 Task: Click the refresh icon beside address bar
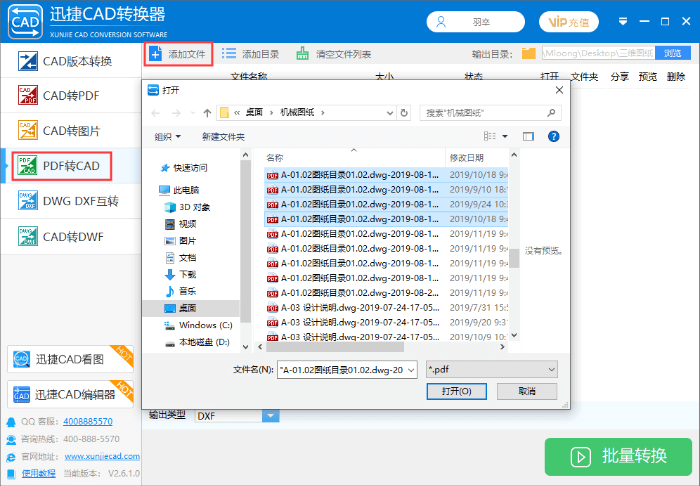pyautogui.click(x=404, y=113)
